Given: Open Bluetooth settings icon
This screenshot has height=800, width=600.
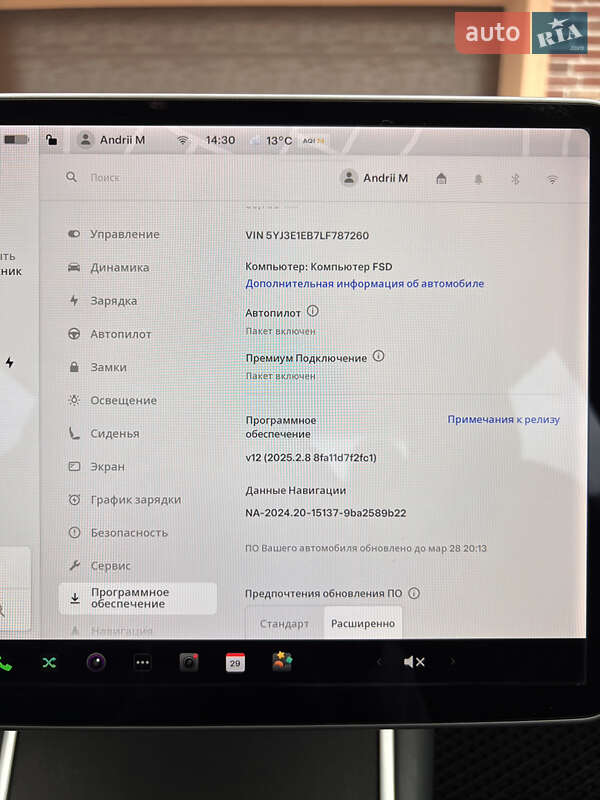Looking at the screenshot, I should pyautogui.click(x=515, y=179).
